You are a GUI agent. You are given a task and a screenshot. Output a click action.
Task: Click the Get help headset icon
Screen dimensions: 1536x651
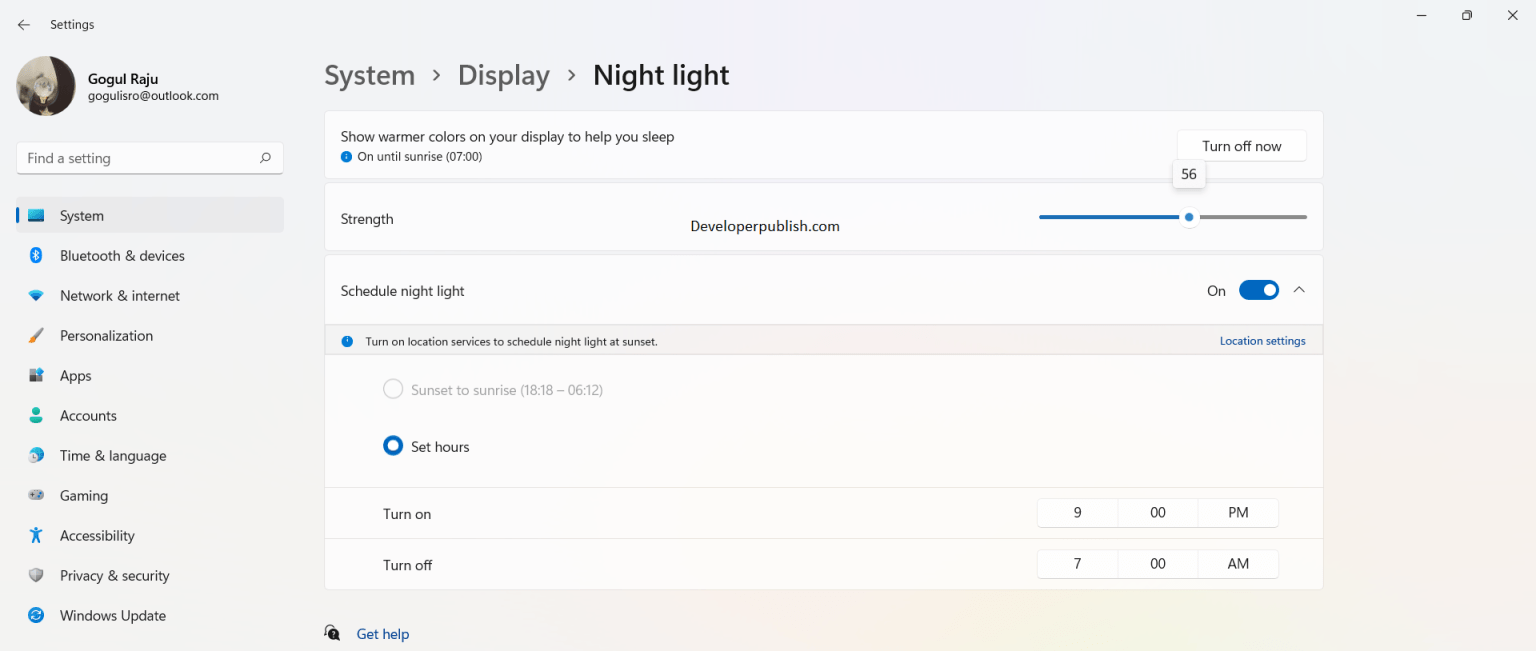(332, 632)
